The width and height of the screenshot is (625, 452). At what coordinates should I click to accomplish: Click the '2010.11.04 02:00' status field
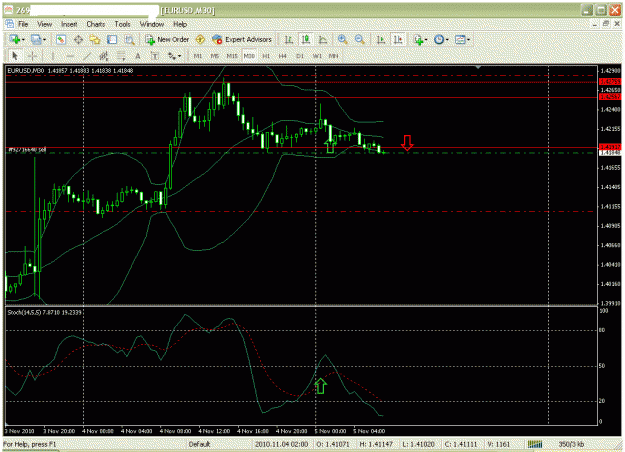[281, 444]
